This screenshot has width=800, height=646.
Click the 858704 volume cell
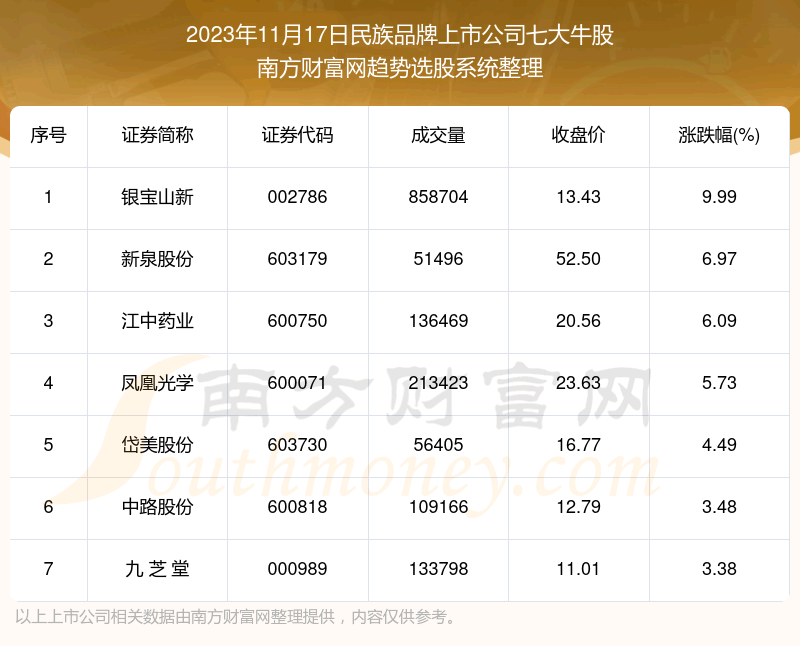point(438,197)
